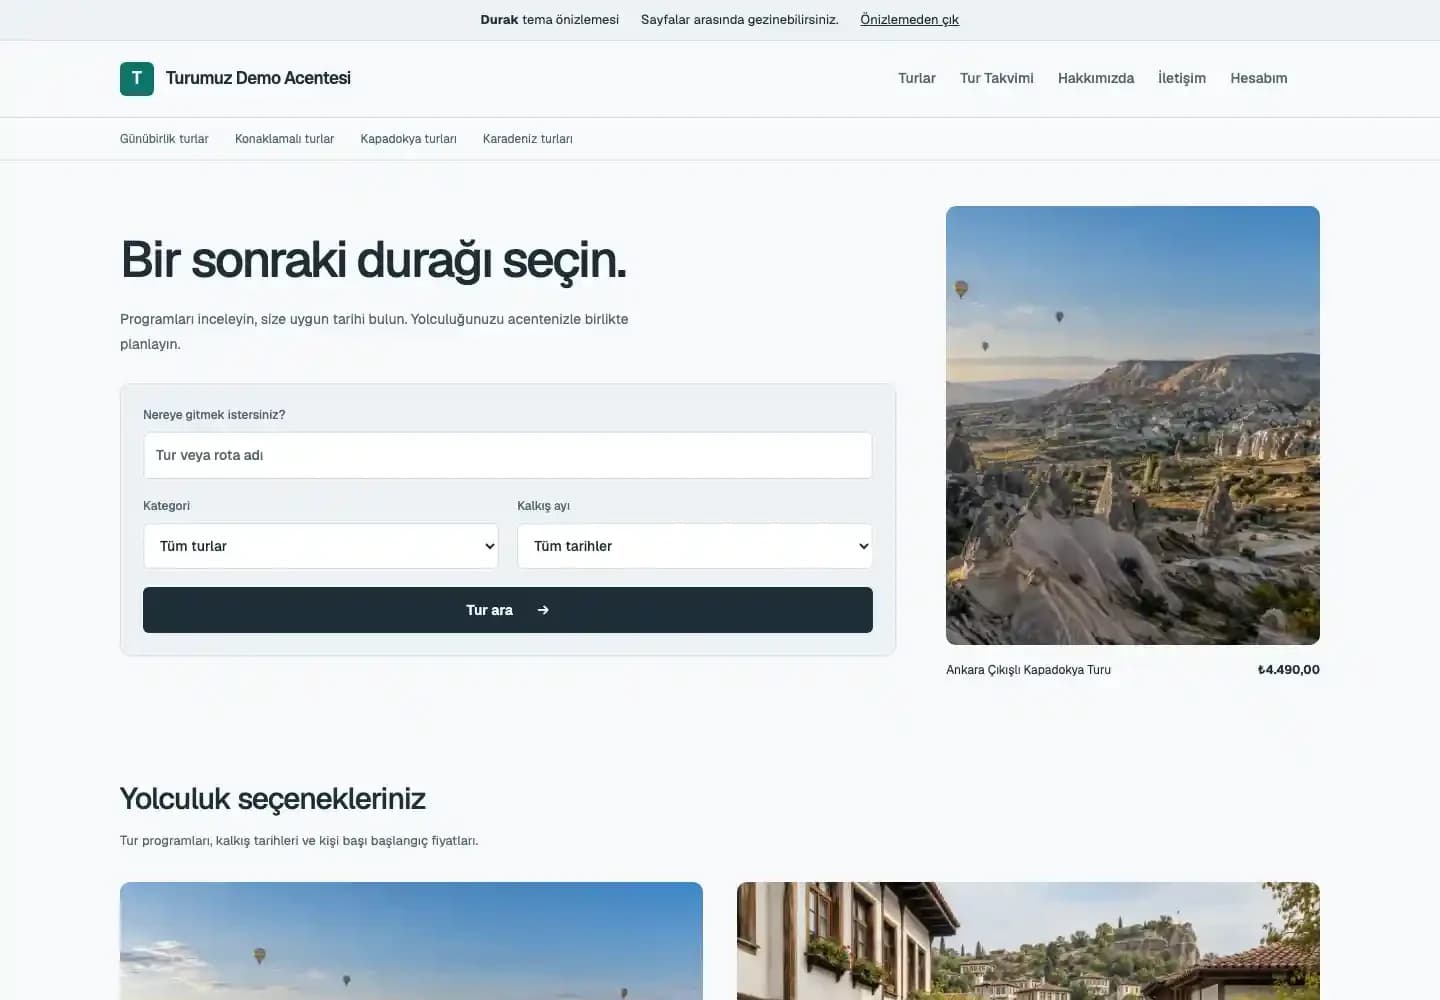The width and height of the screenshot is (1440, 1000).
Task: Expand the Kategori dropdown showing Tüm turlar
Action: pyautogui.click(x=321, y=546)
